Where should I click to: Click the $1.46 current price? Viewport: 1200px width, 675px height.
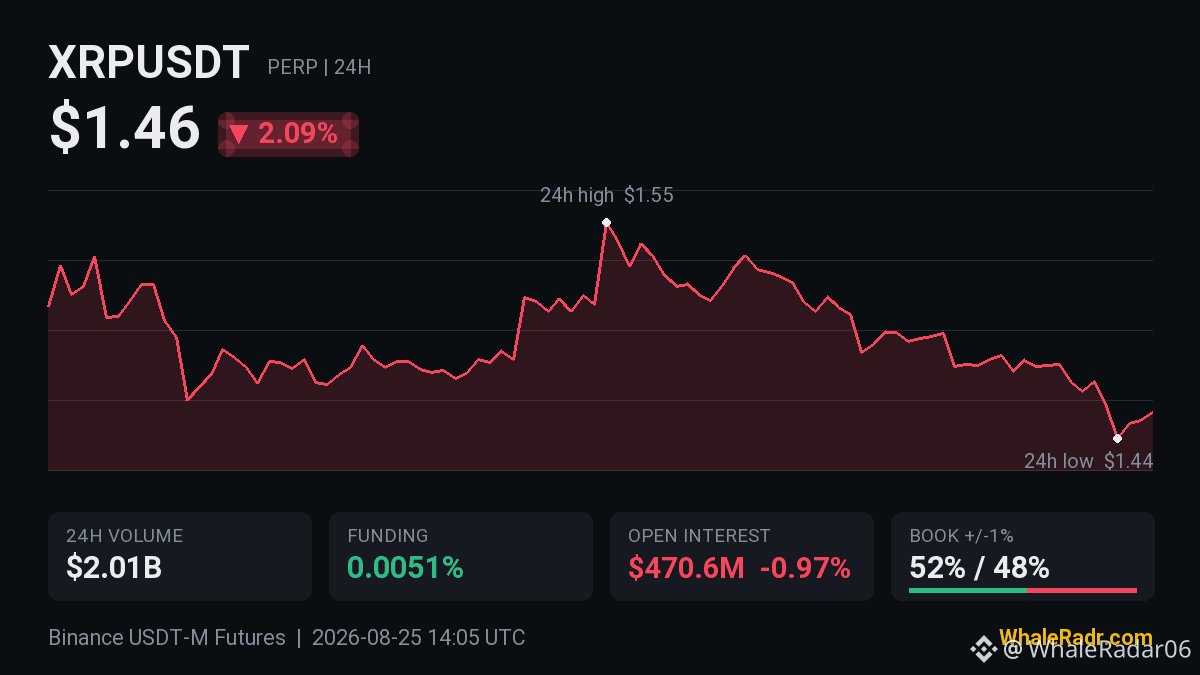click(x=125, y=129)
